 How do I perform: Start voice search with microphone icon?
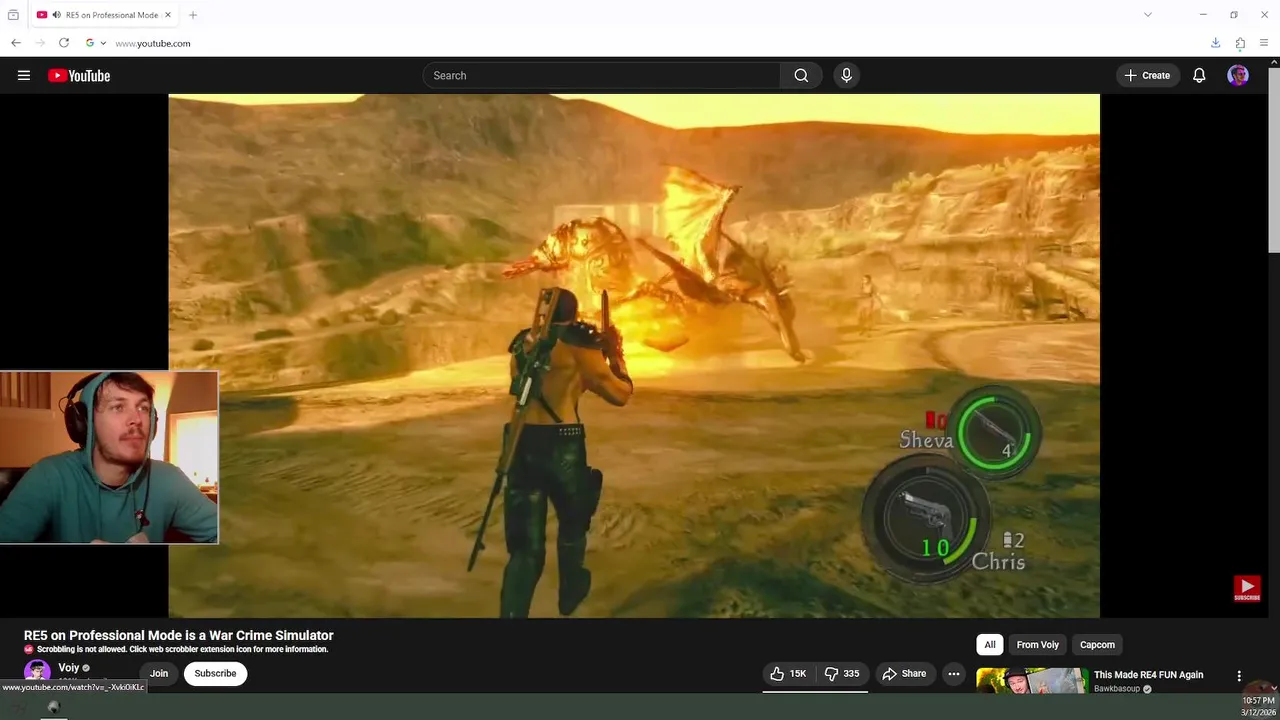846,75
